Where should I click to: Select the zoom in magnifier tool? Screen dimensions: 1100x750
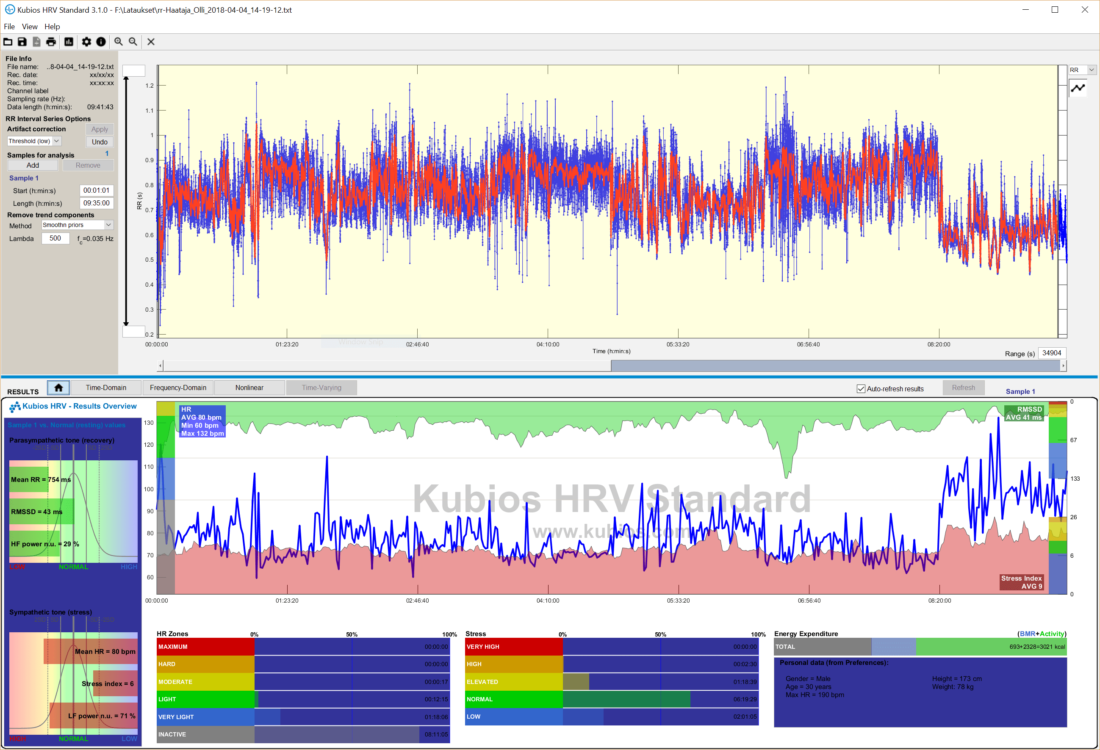(119, 42)
